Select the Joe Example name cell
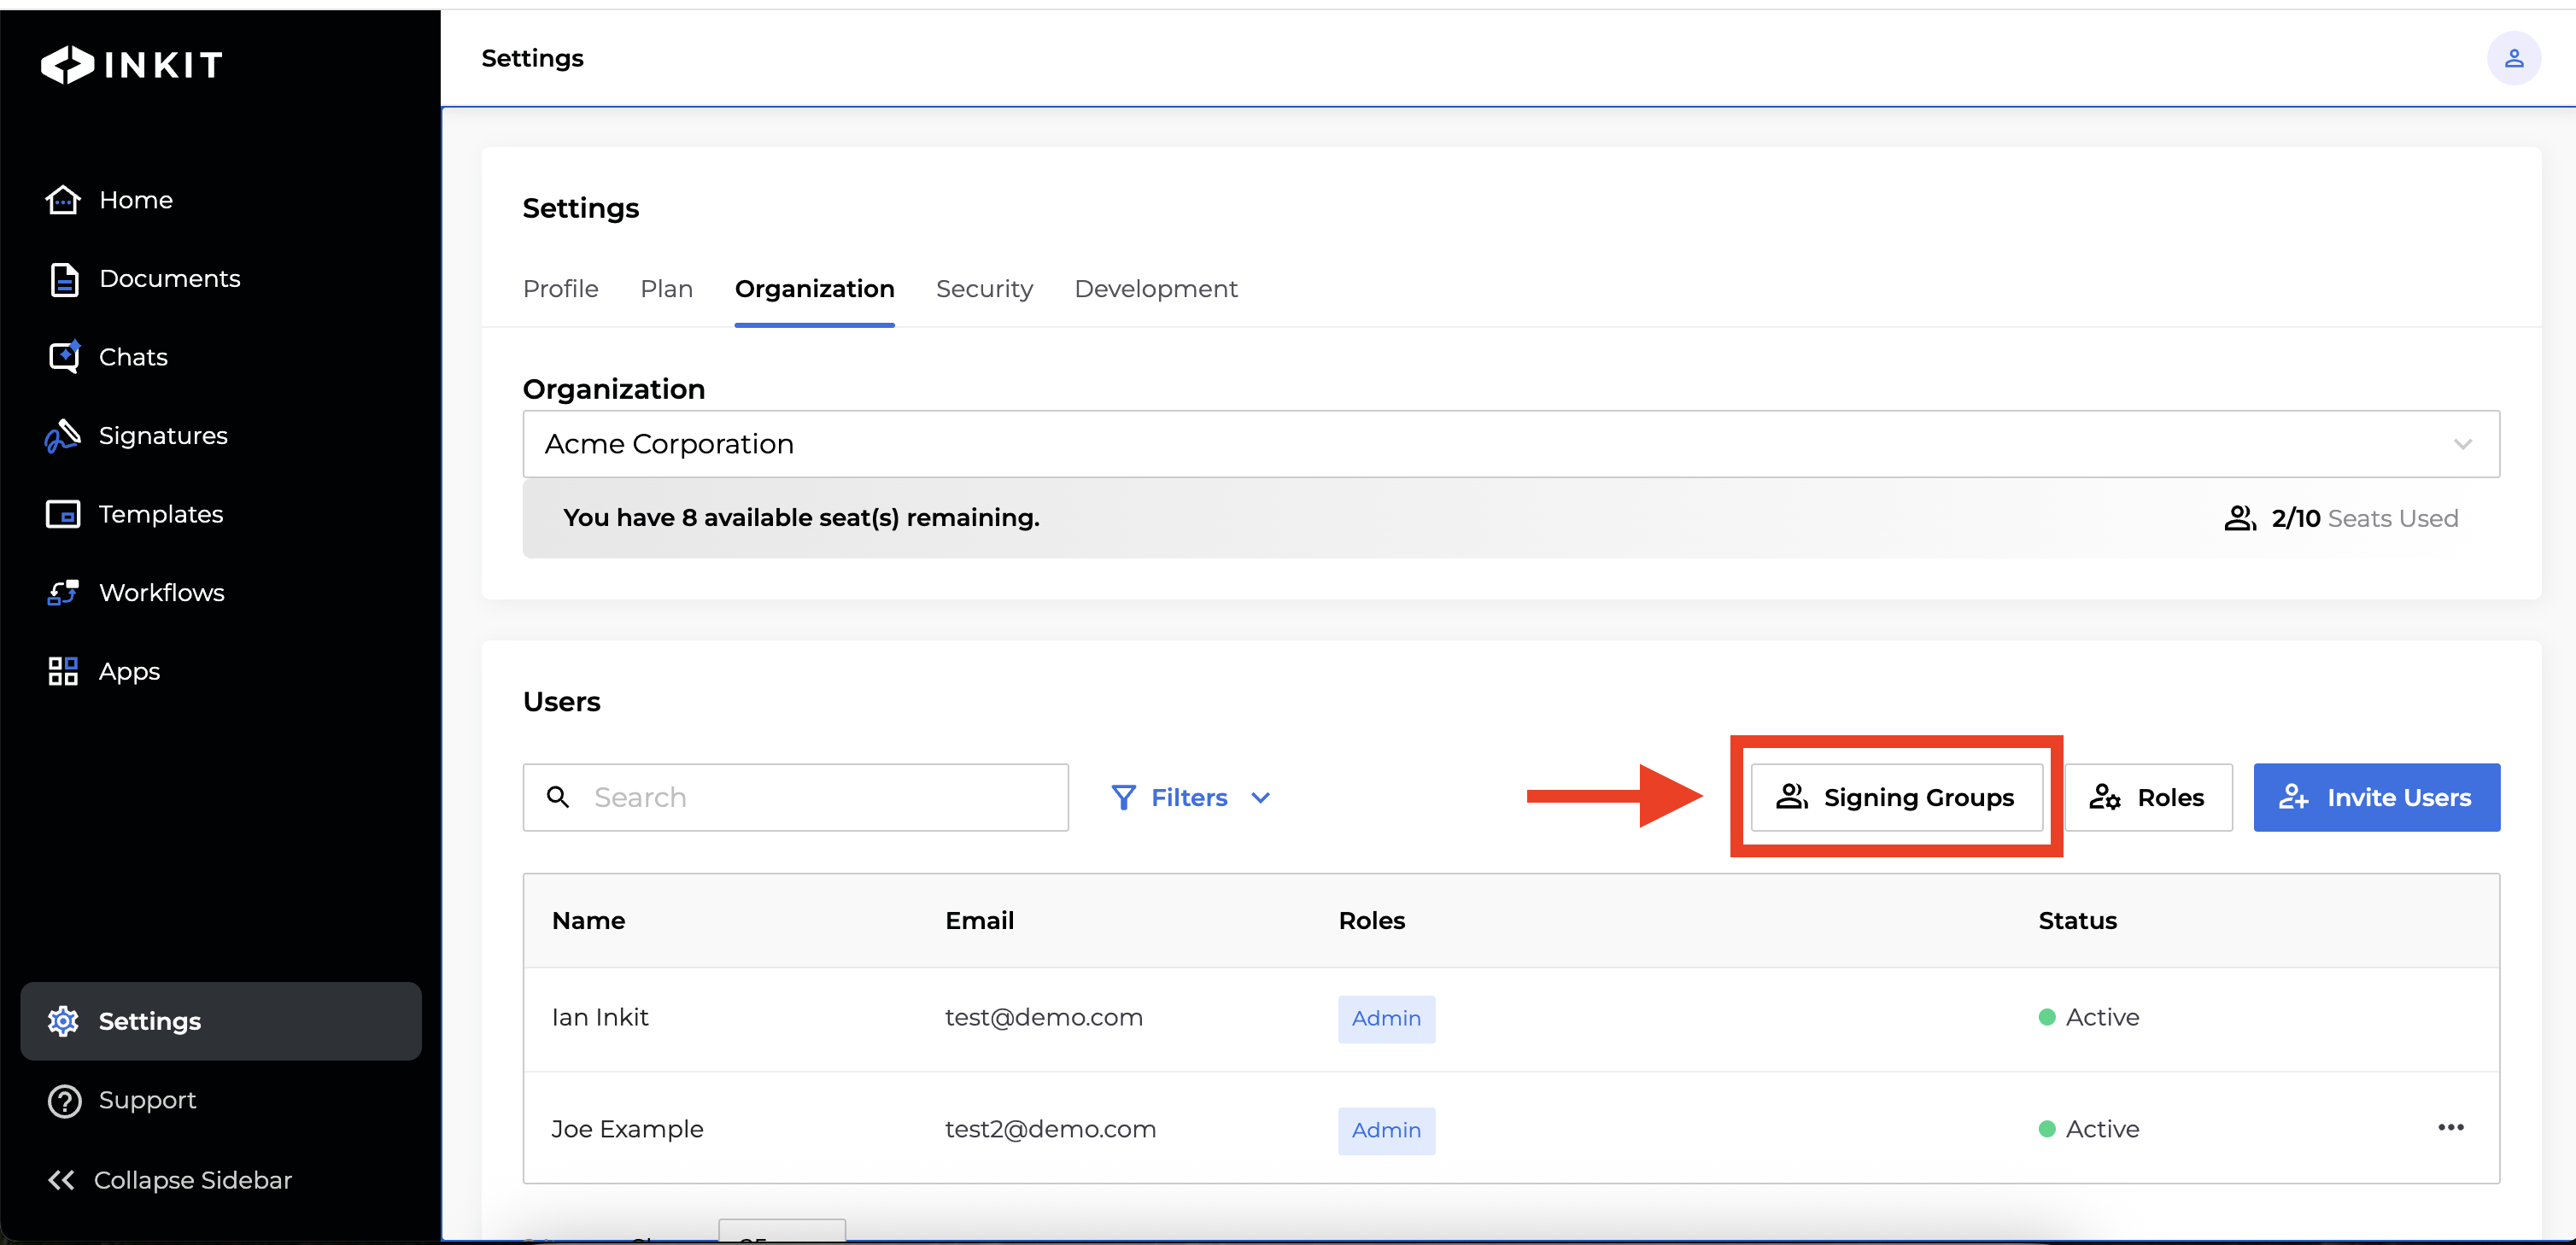 [x=627, y=1130]
